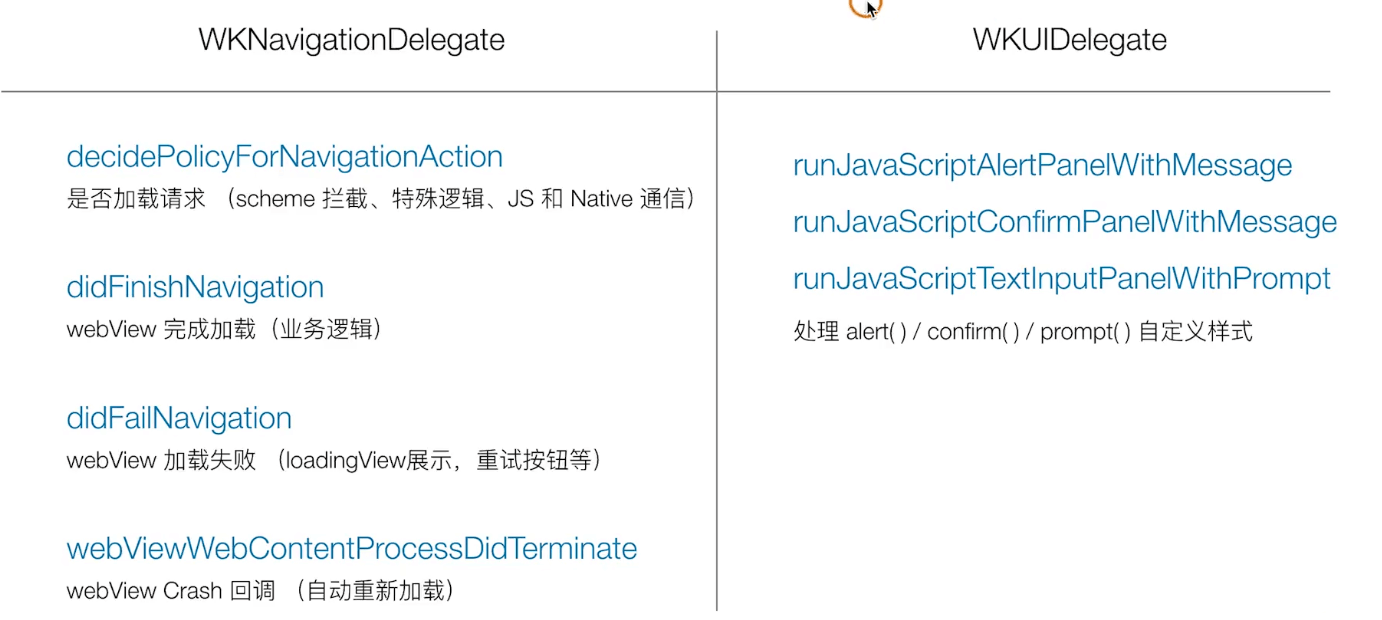Screen dimensions: 1382x620
Task: Click runJavaScriptAlertPanelWithMessage method link
Action: [1042, 166]
